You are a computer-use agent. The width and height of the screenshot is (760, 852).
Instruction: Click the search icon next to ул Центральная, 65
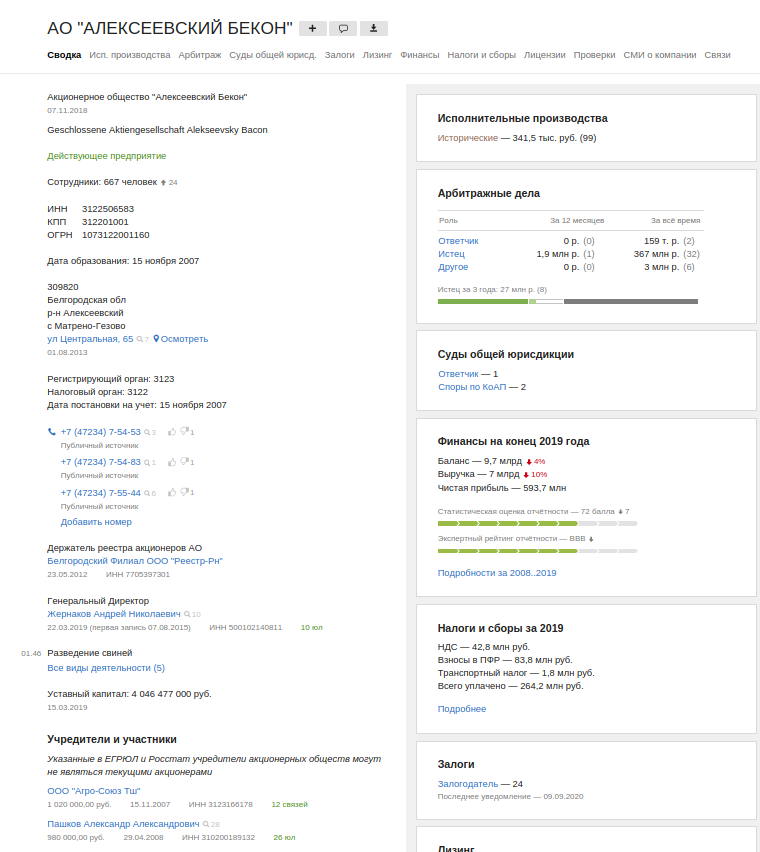click(140, 339)
